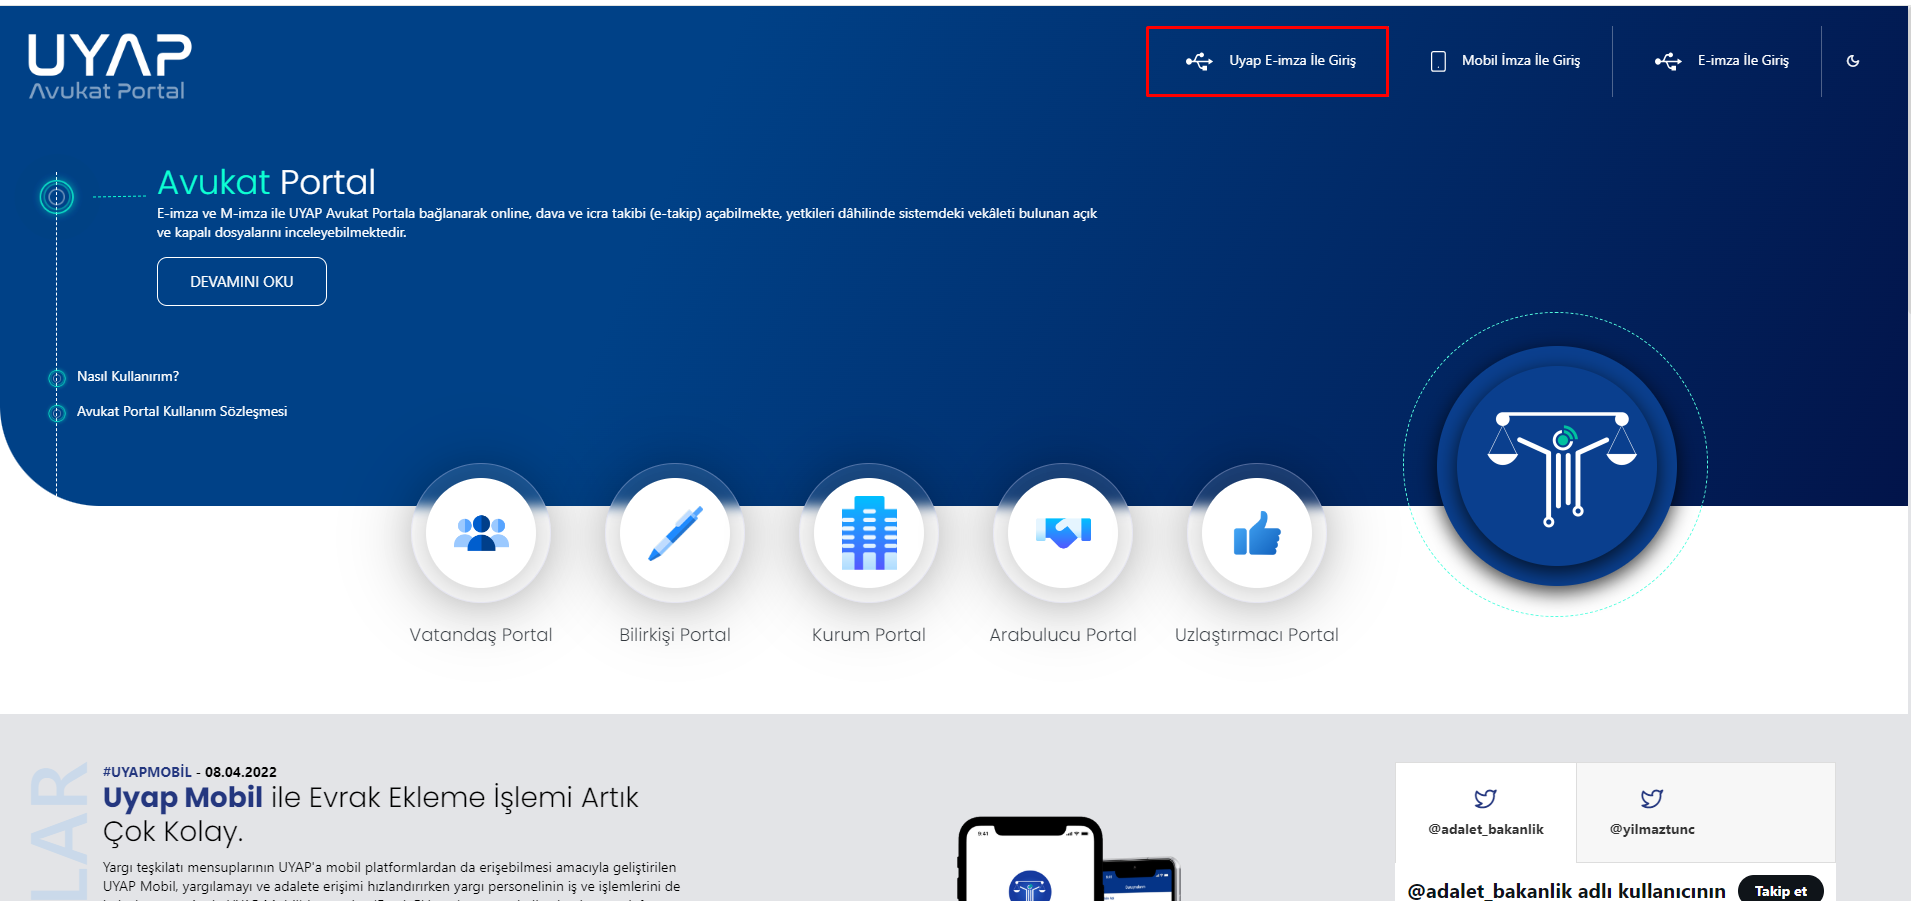Screen dimensions: 1911x901
Task: Click the Twitter bird above @yilmaztunc
Action: pos(1652,798)
